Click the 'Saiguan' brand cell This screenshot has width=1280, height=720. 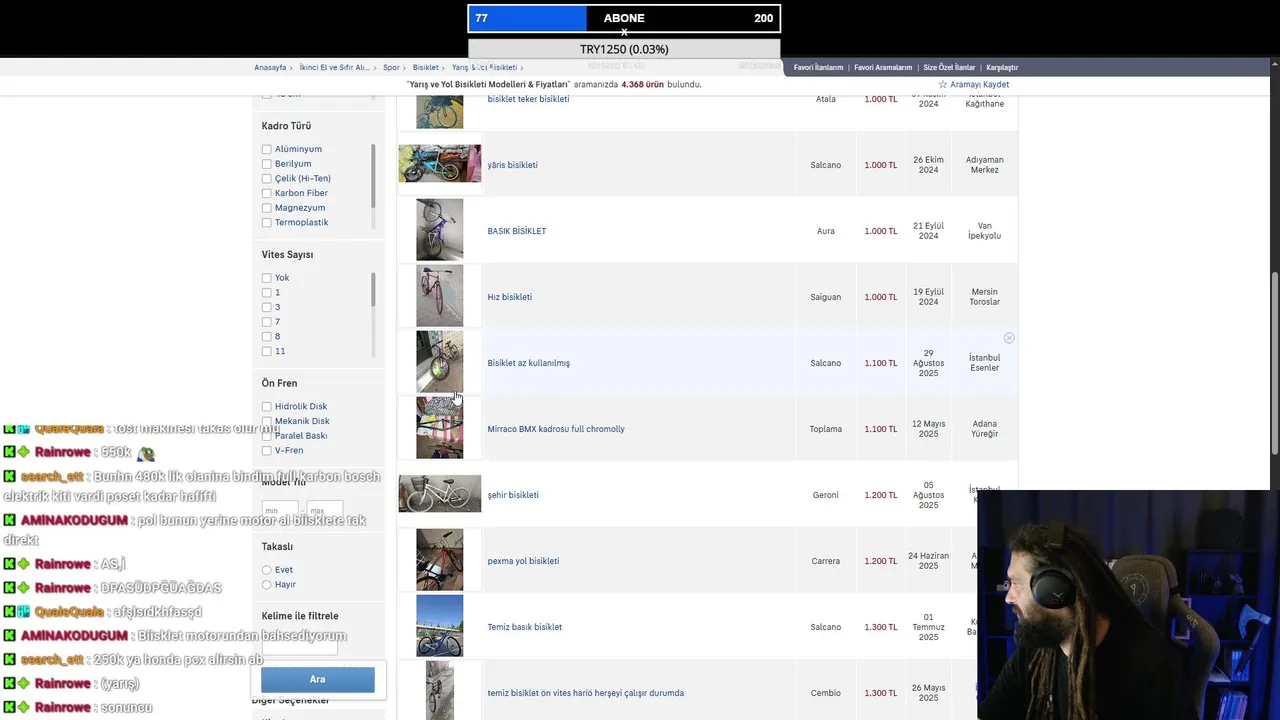point(825,297)
